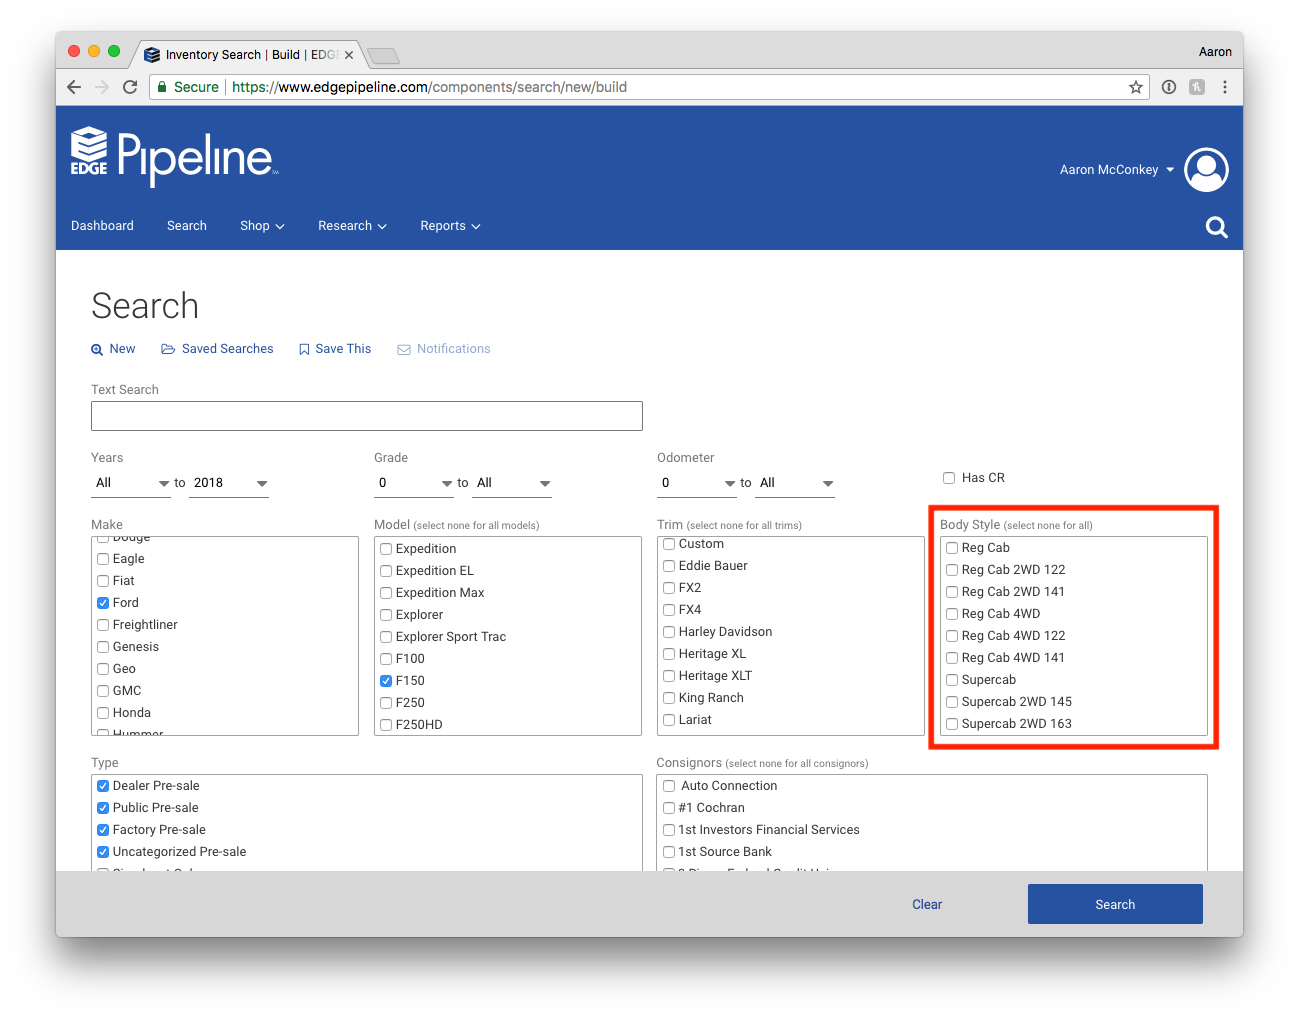Open Aaron McConkey account dropdown
1299x1017 pixels.
[x=1117, y=170]
